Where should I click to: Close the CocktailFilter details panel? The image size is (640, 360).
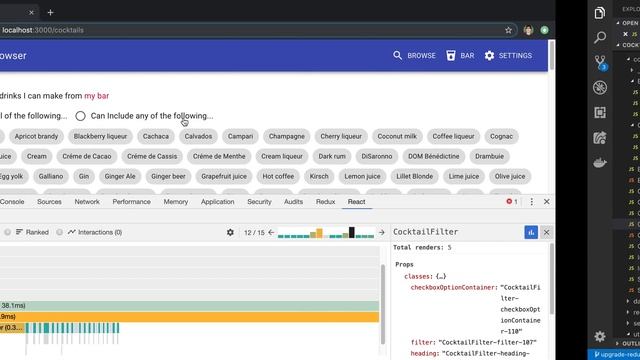point(547,232)
